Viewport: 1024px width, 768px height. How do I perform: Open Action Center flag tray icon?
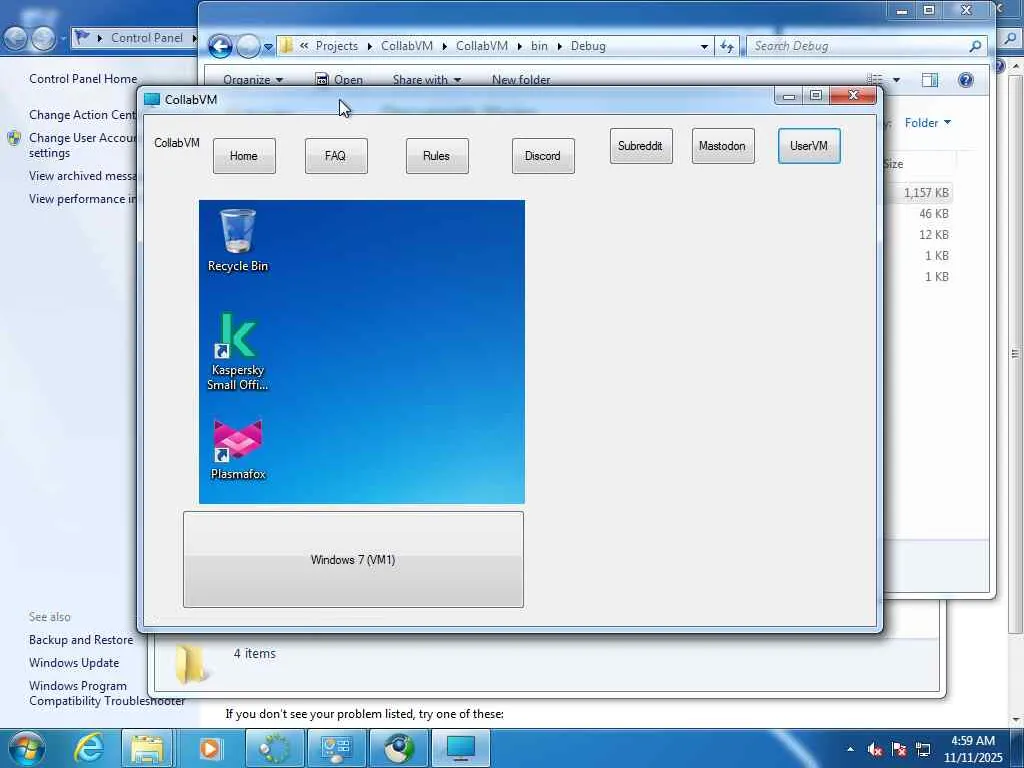[899, 750]
